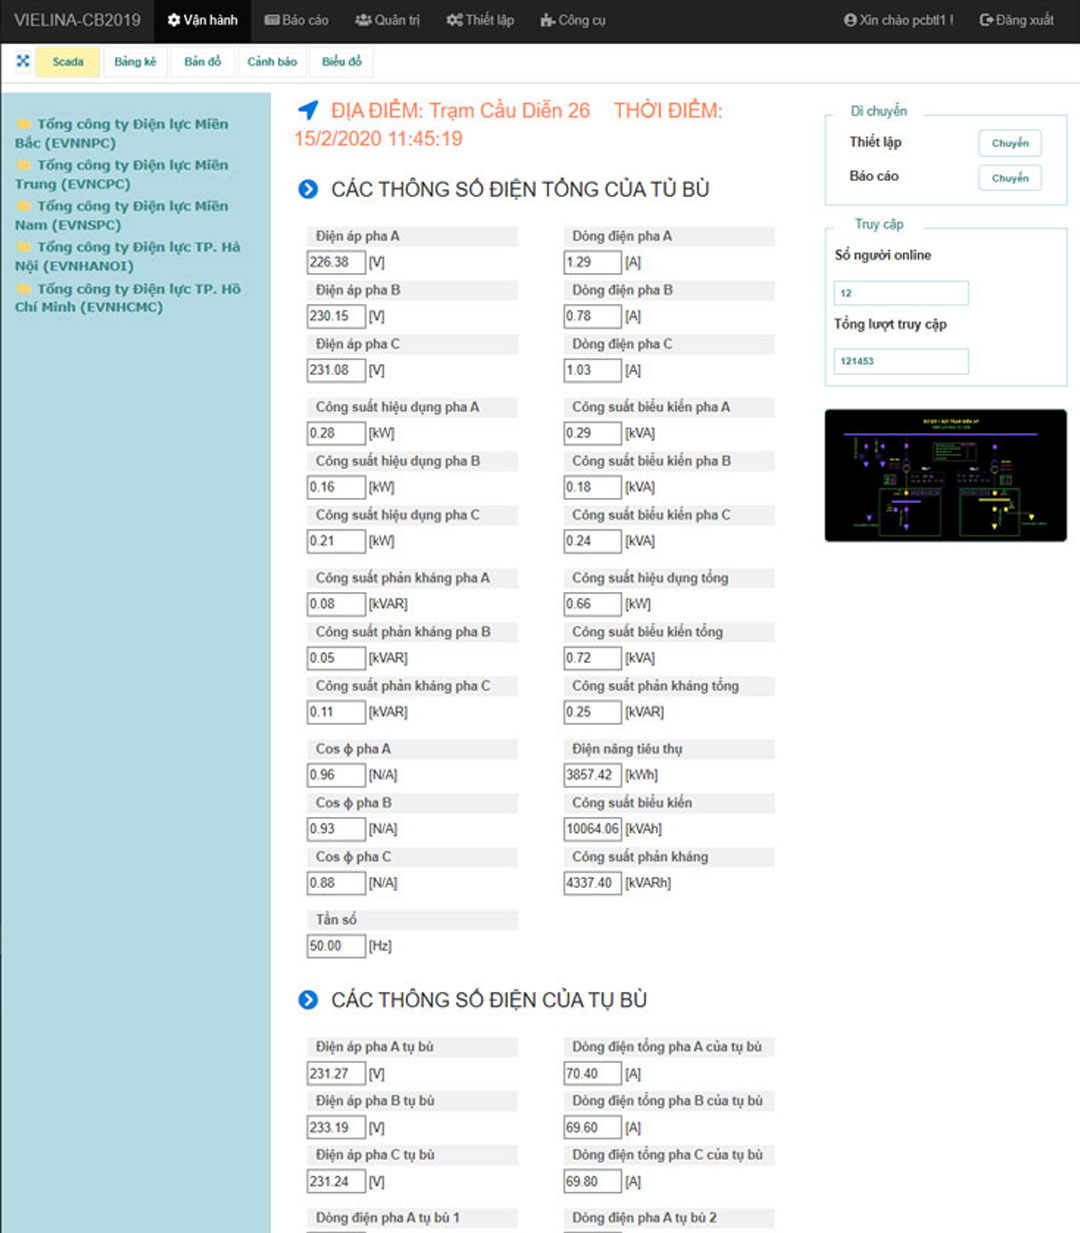Click the Tần số Hz field

pos(336,946)
